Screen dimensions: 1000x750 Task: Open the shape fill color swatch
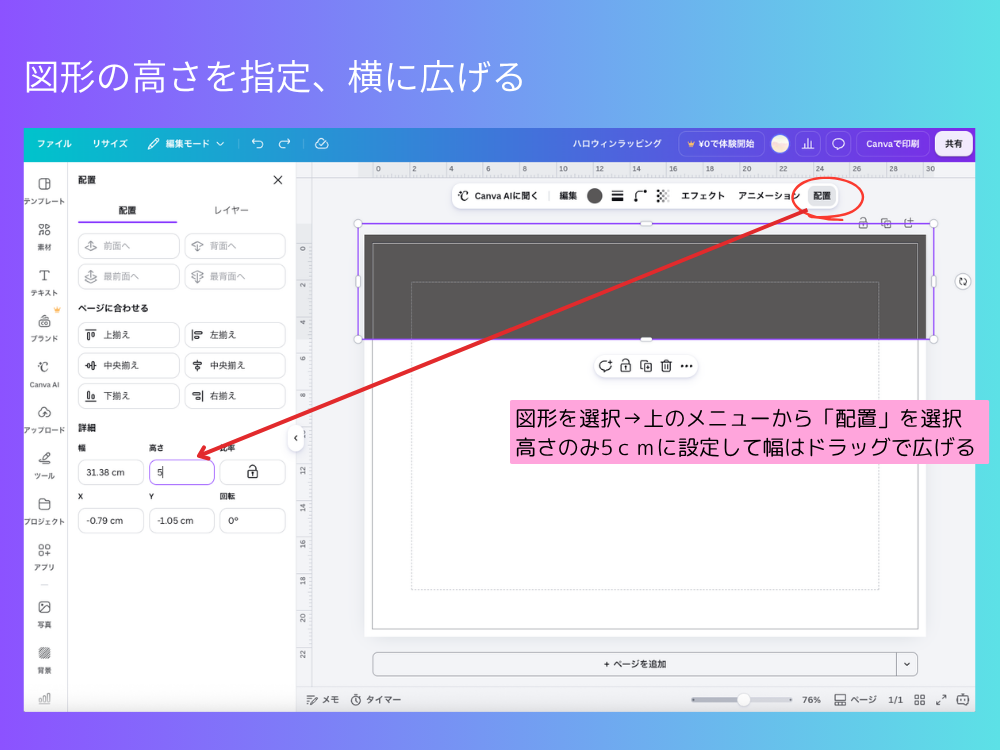594,196
